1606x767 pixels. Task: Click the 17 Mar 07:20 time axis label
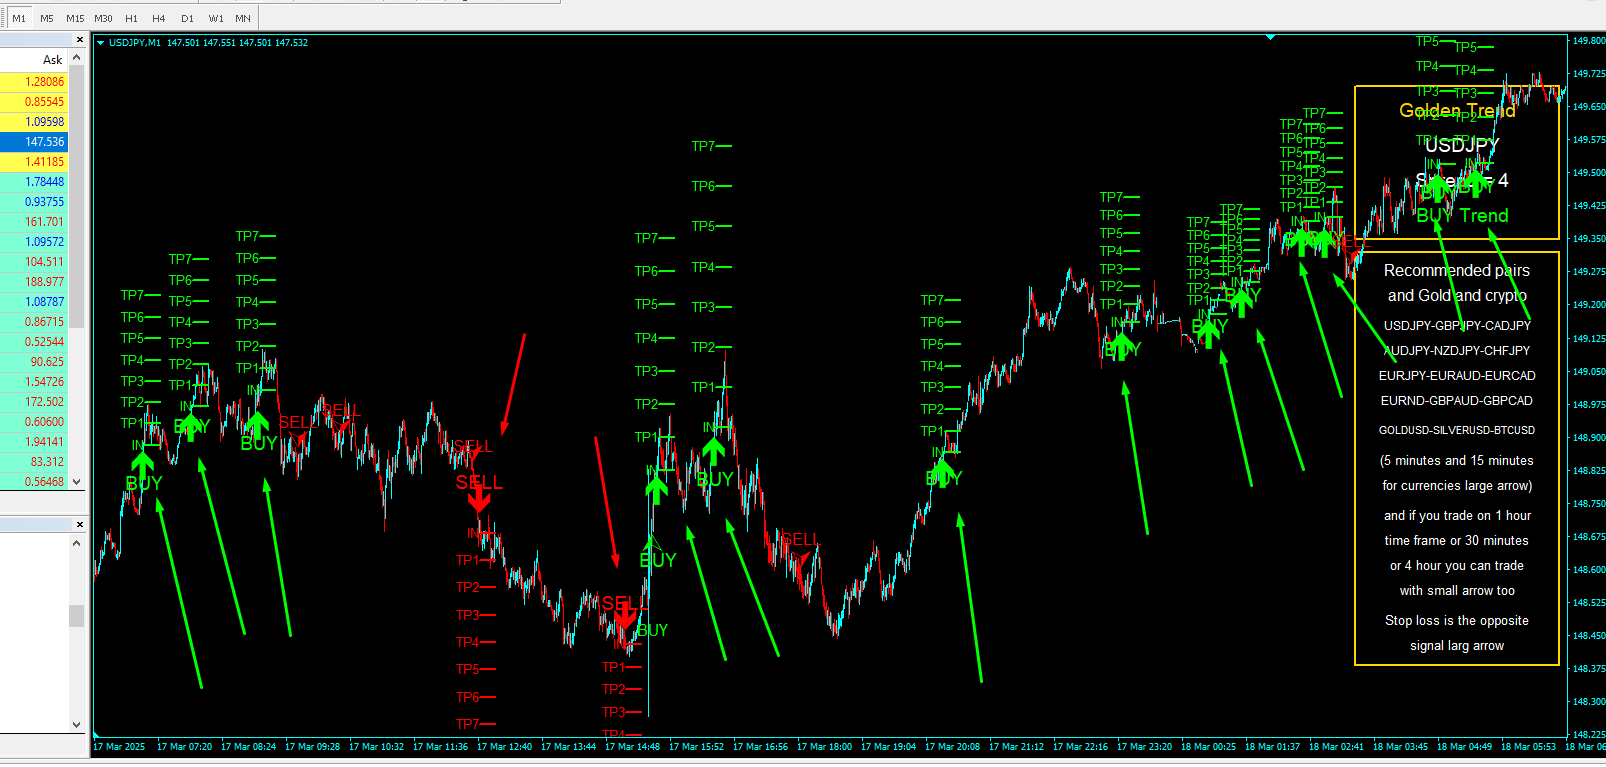(184, 746)
